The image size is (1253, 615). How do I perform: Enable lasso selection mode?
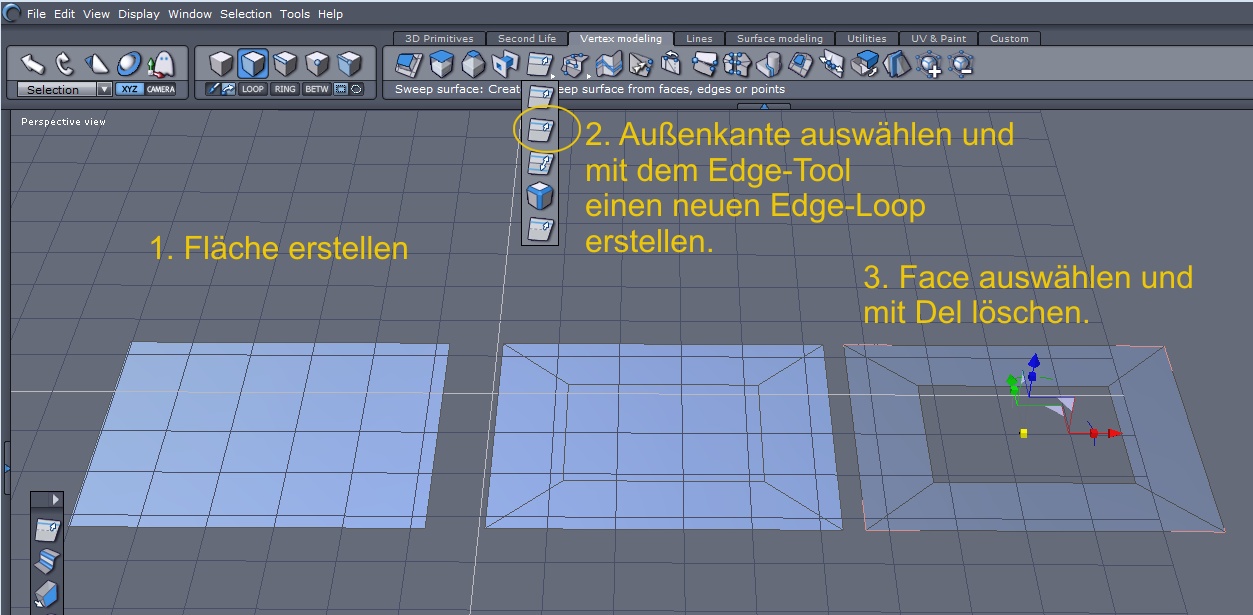click(356, 89)
